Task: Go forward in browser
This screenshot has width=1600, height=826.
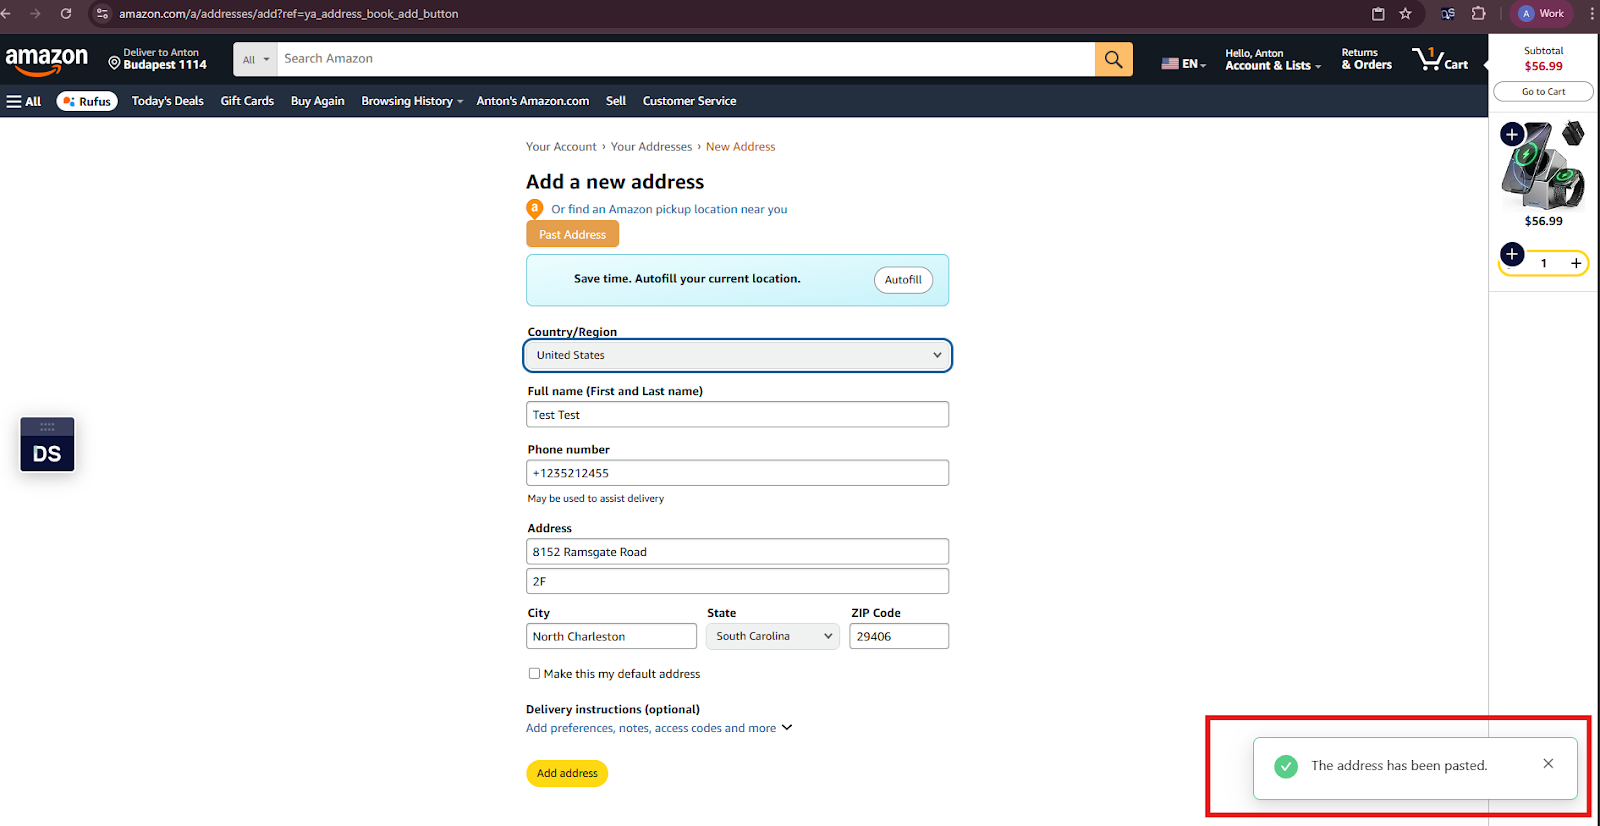Action: pos(35,14)
